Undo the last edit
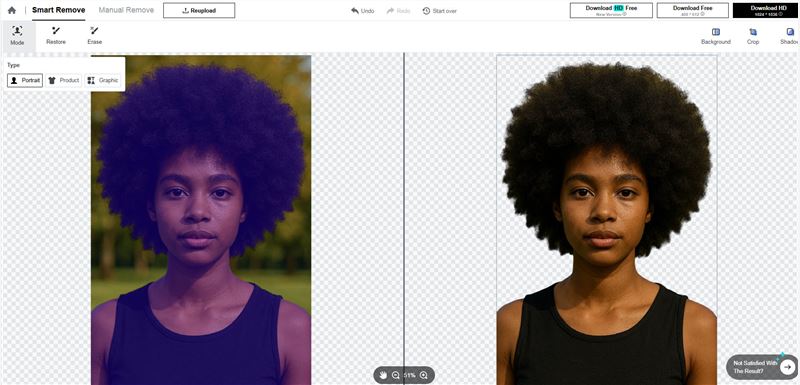This screenshot has height=385, width=800. click(x=362, y=11)
